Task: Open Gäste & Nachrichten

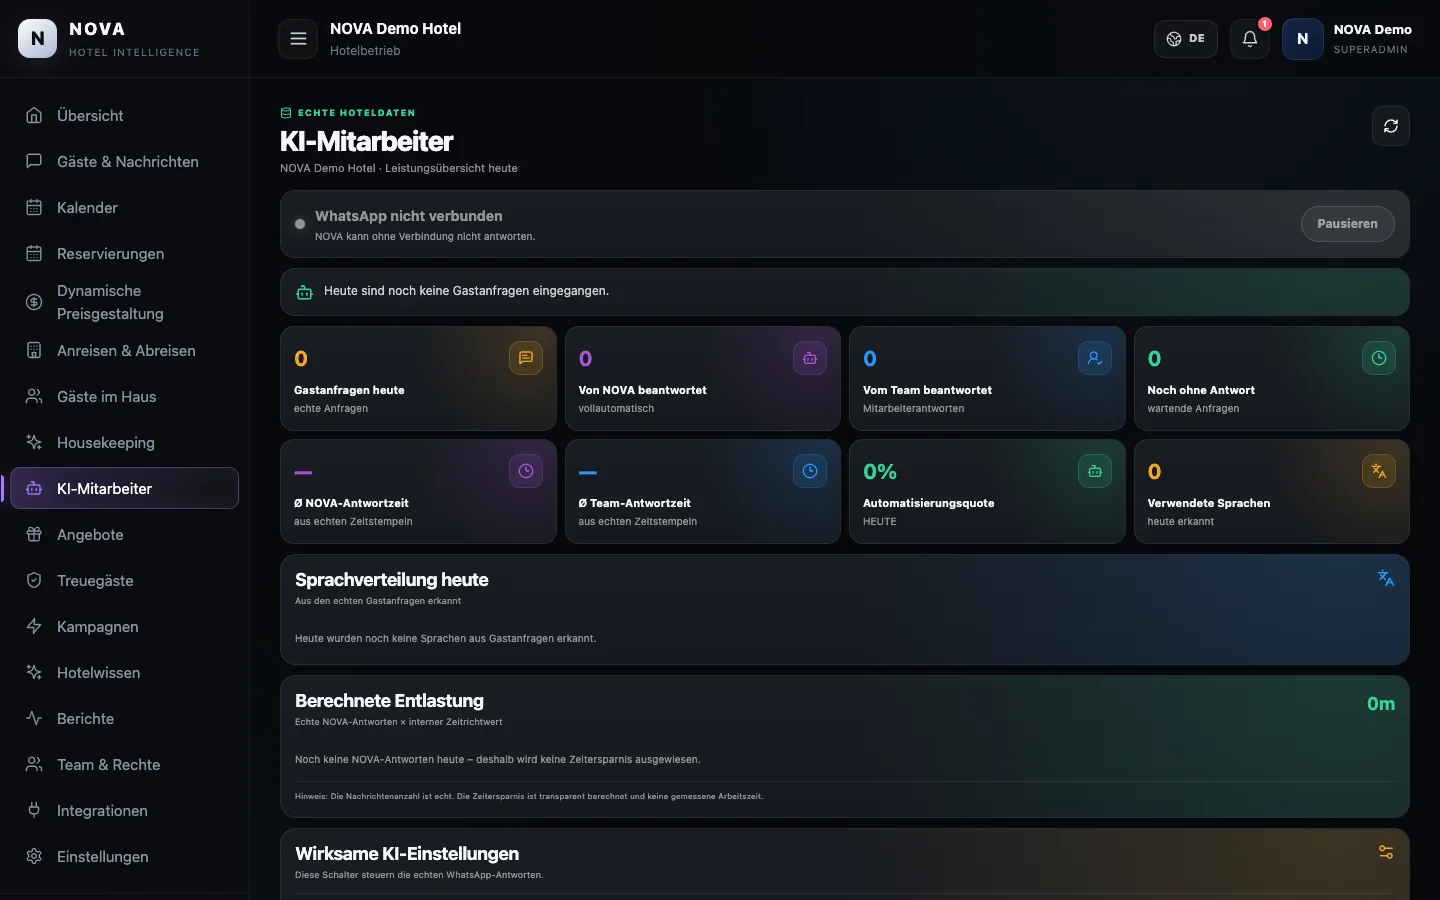Action: (124, 162)
